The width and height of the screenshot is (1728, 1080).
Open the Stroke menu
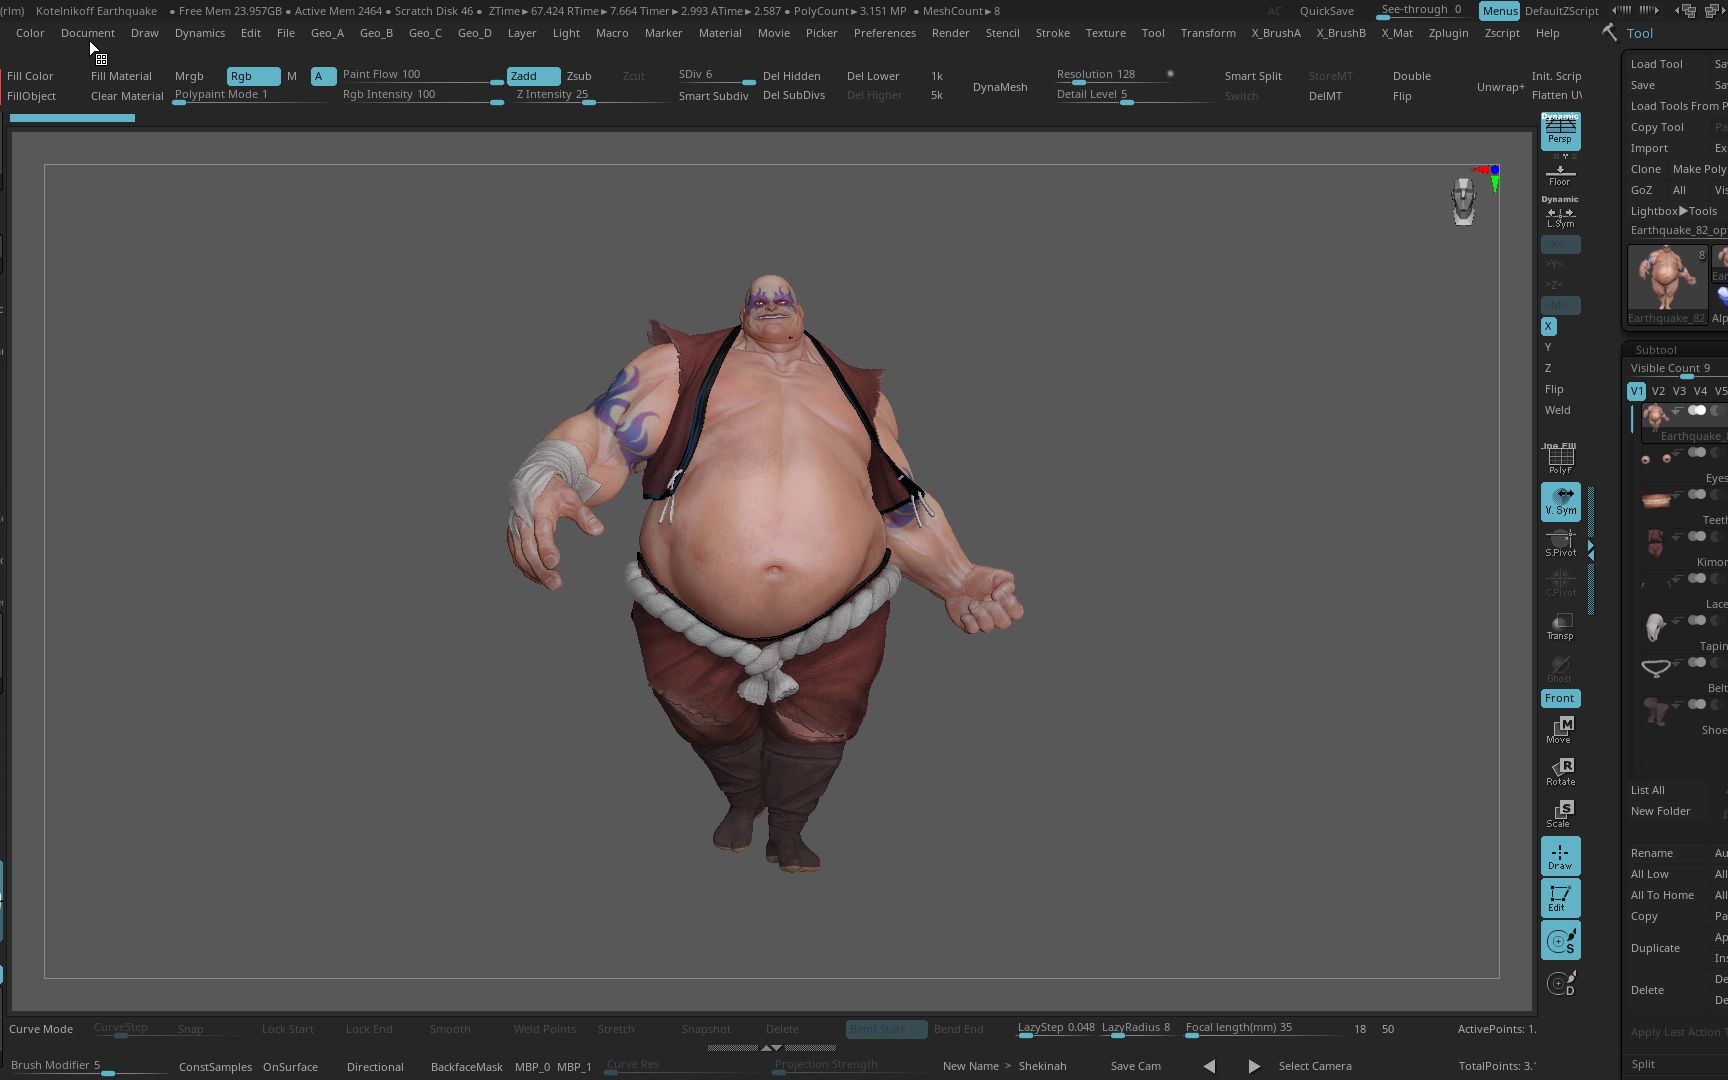click(x=1052, y=33)
